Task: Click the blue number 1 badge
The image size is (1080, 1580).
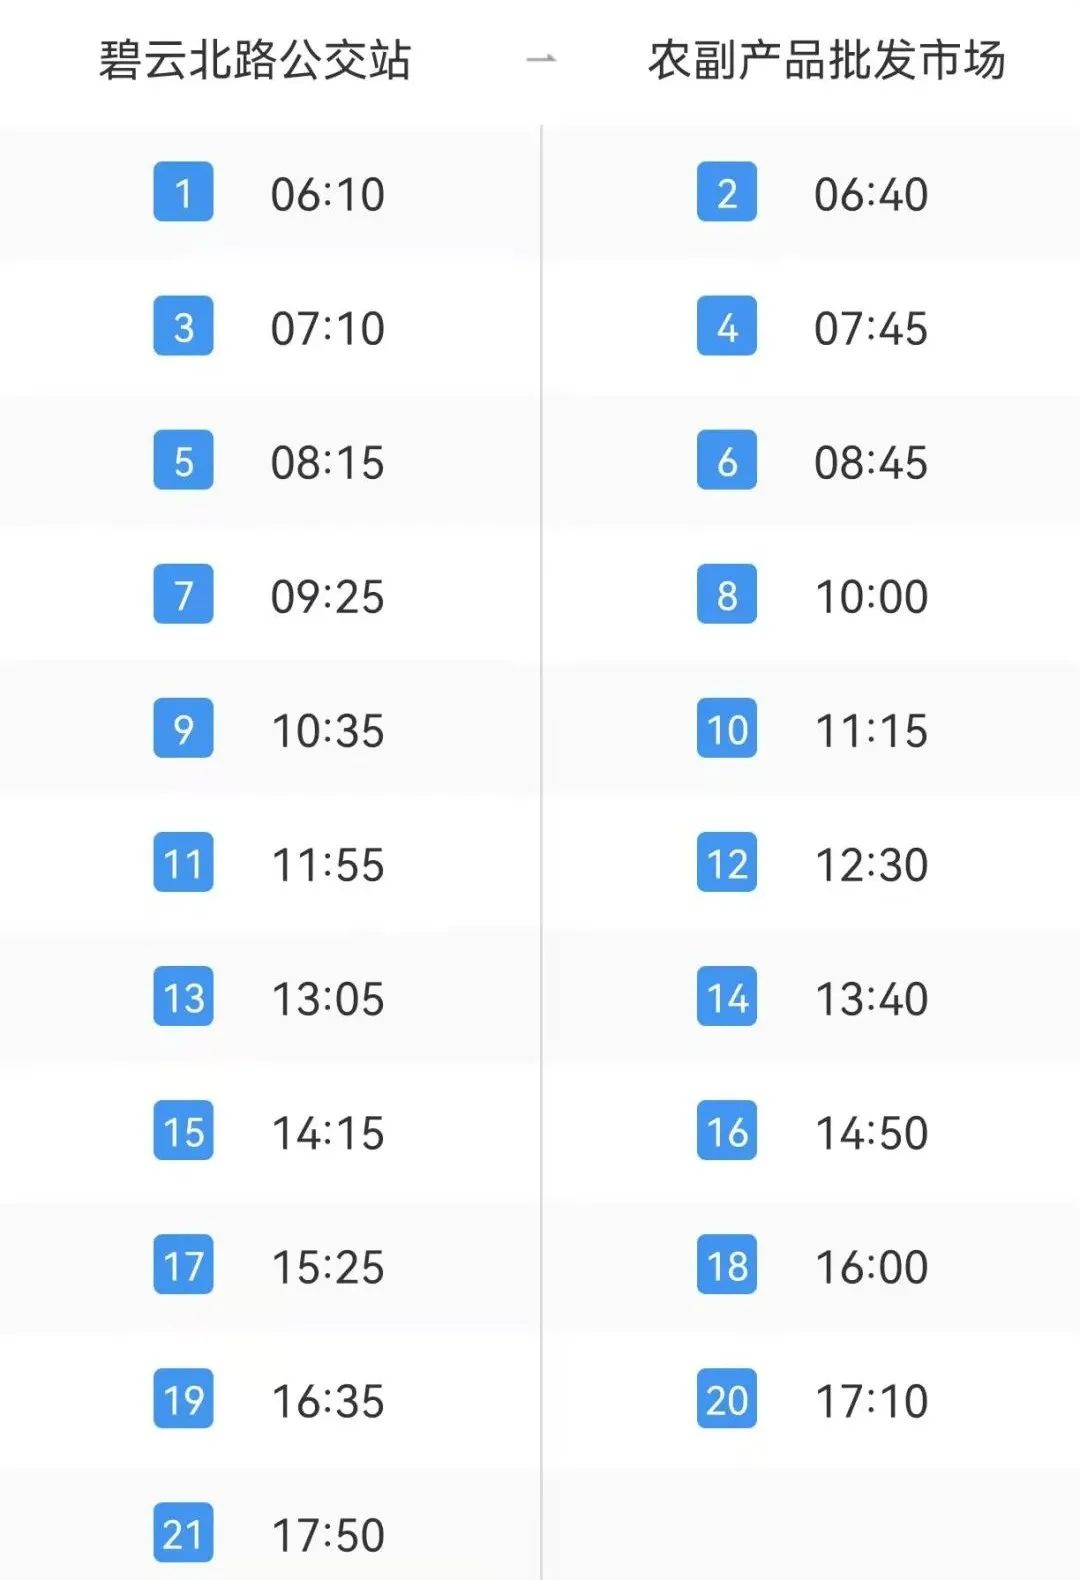Action: [183, 192]
